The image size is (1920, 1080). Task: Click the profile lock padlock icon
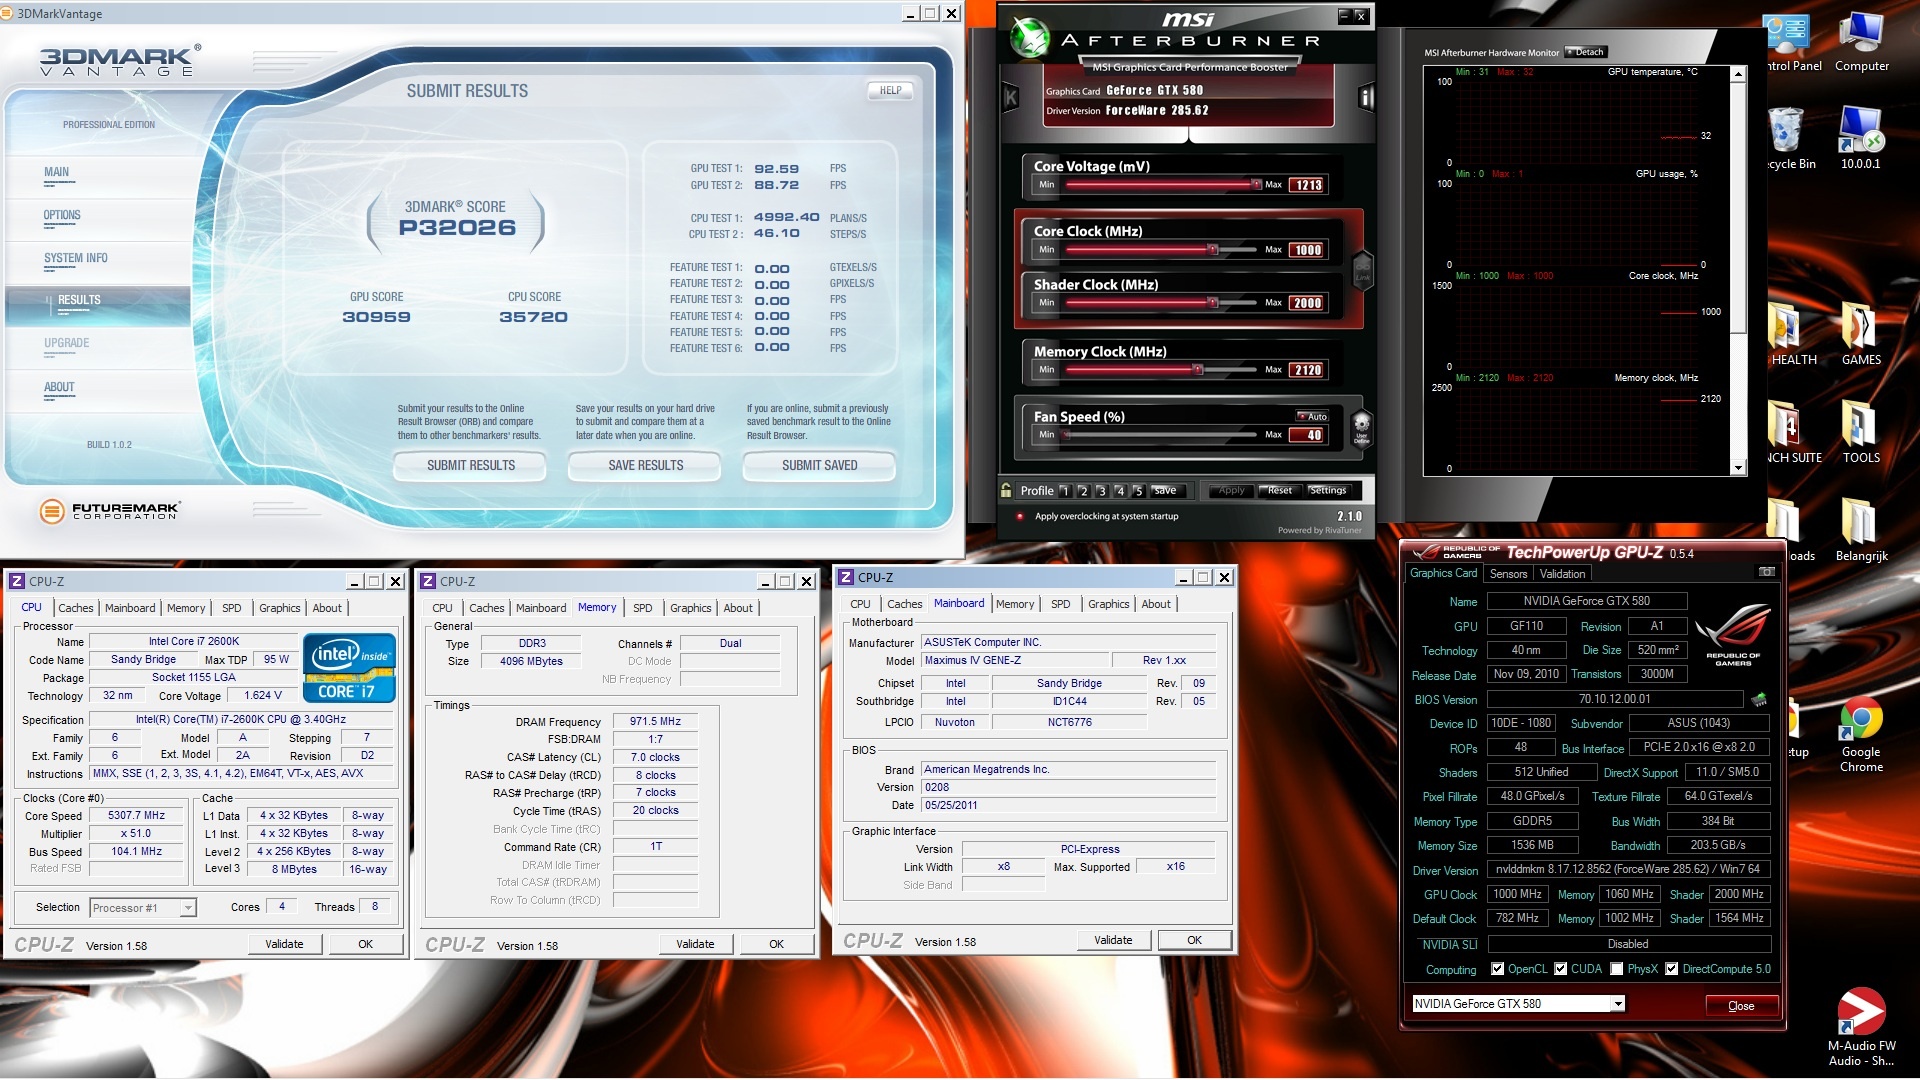point(1006,490)
